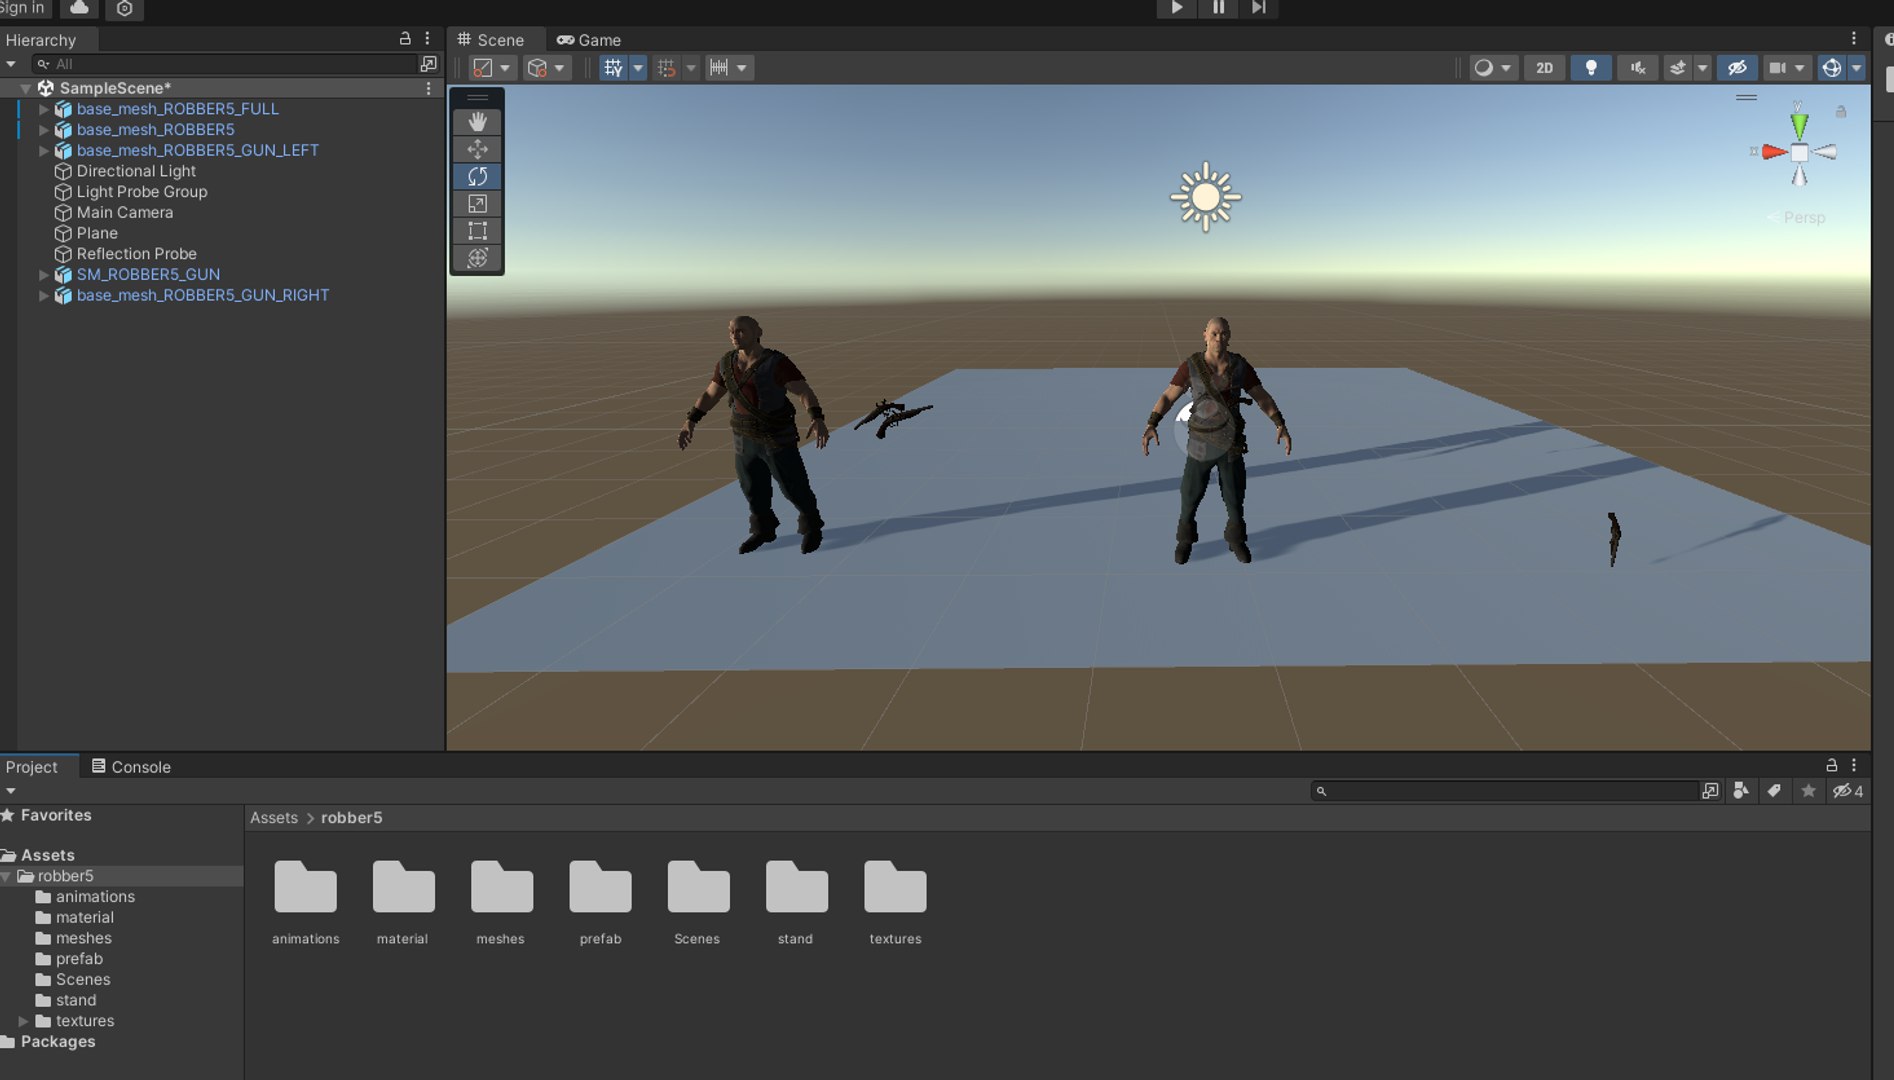
Task: Click search by label tag icon
Action: [x=1774, y=791]
